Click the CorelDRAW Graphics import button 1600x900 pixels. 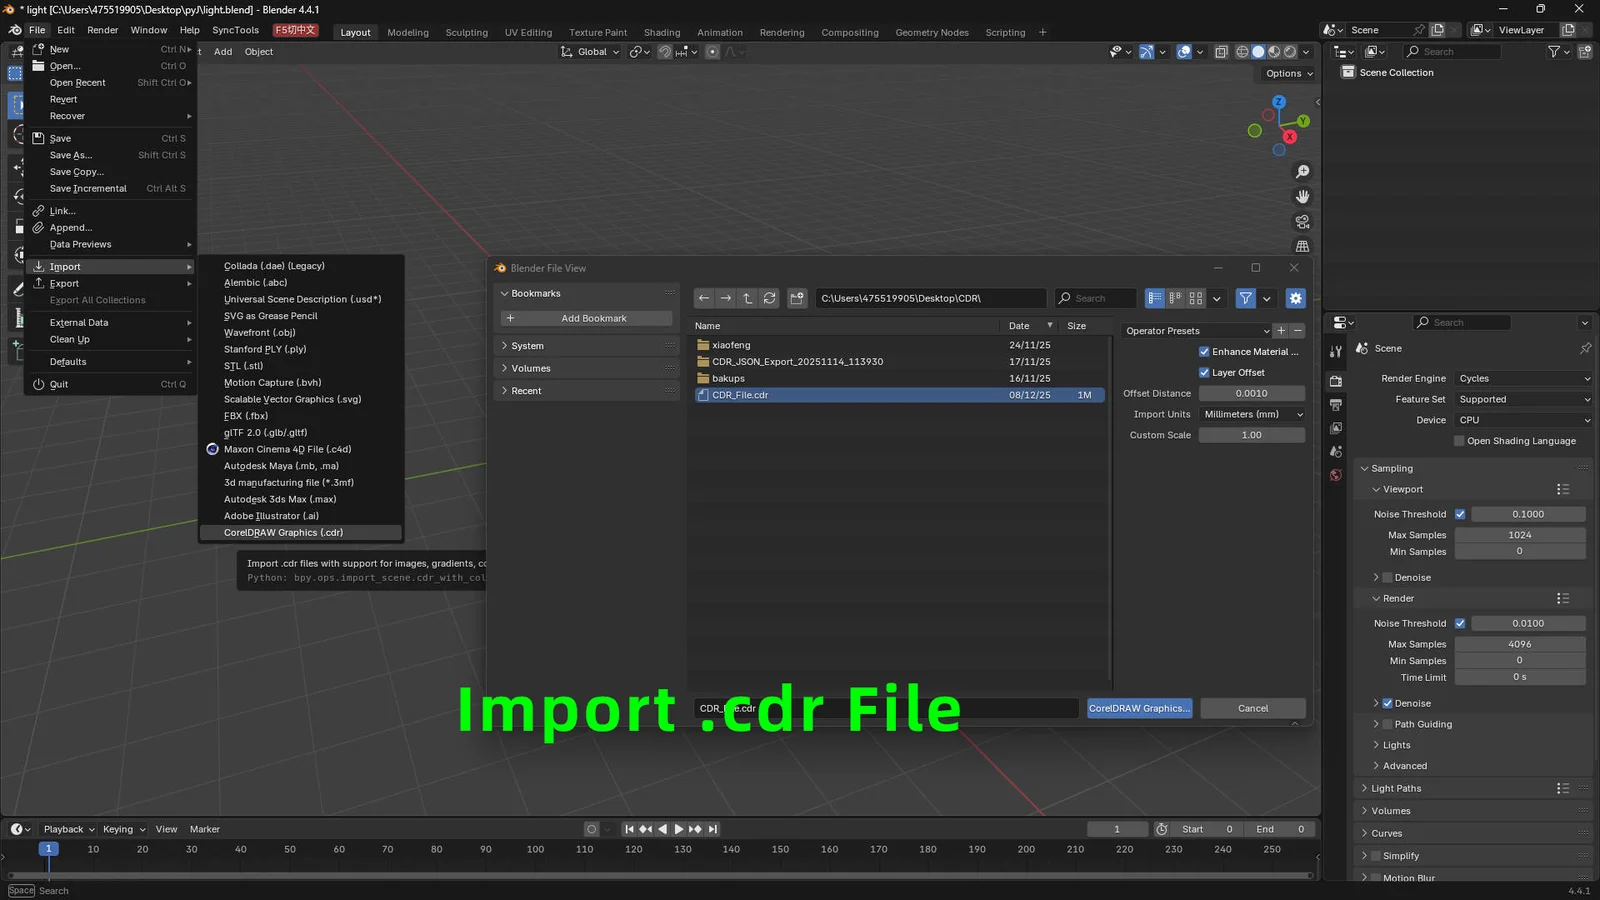tap(1138, 708)
